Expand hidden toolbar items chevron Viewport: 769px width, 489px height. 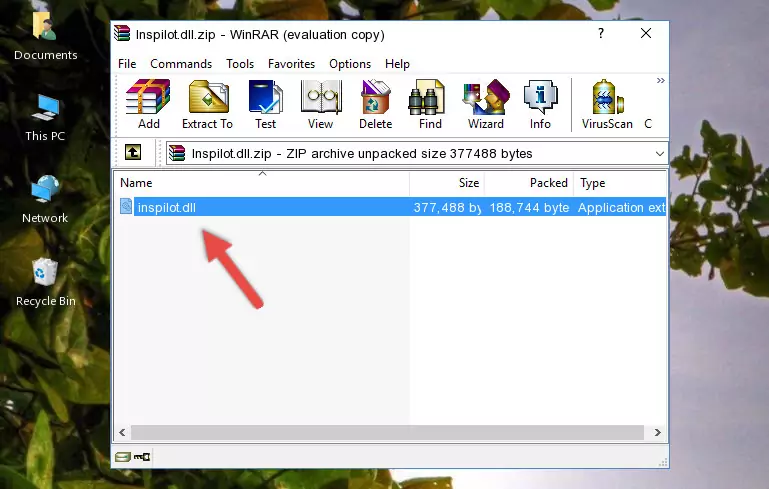(x=661, y=80)
